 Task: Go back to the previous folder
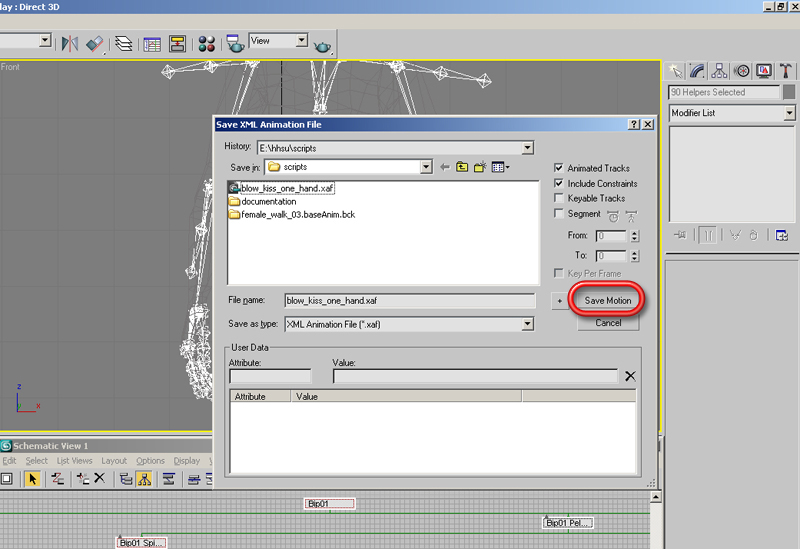pyautogui.click(x=445, y=167)
